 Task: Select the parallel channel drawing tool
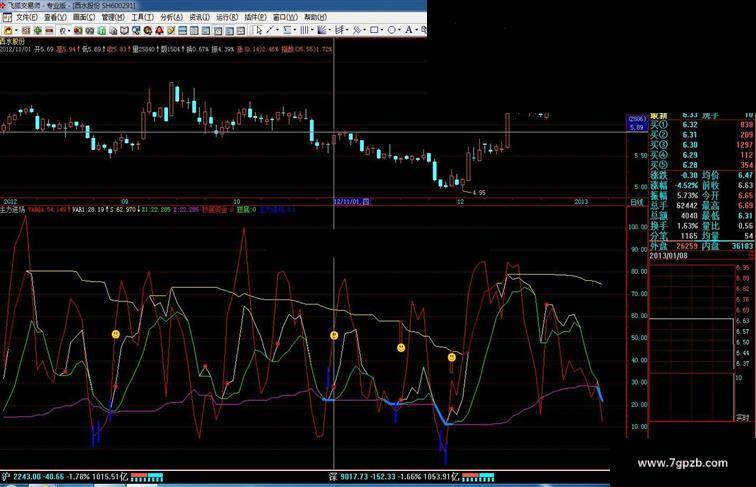(287, 30)
